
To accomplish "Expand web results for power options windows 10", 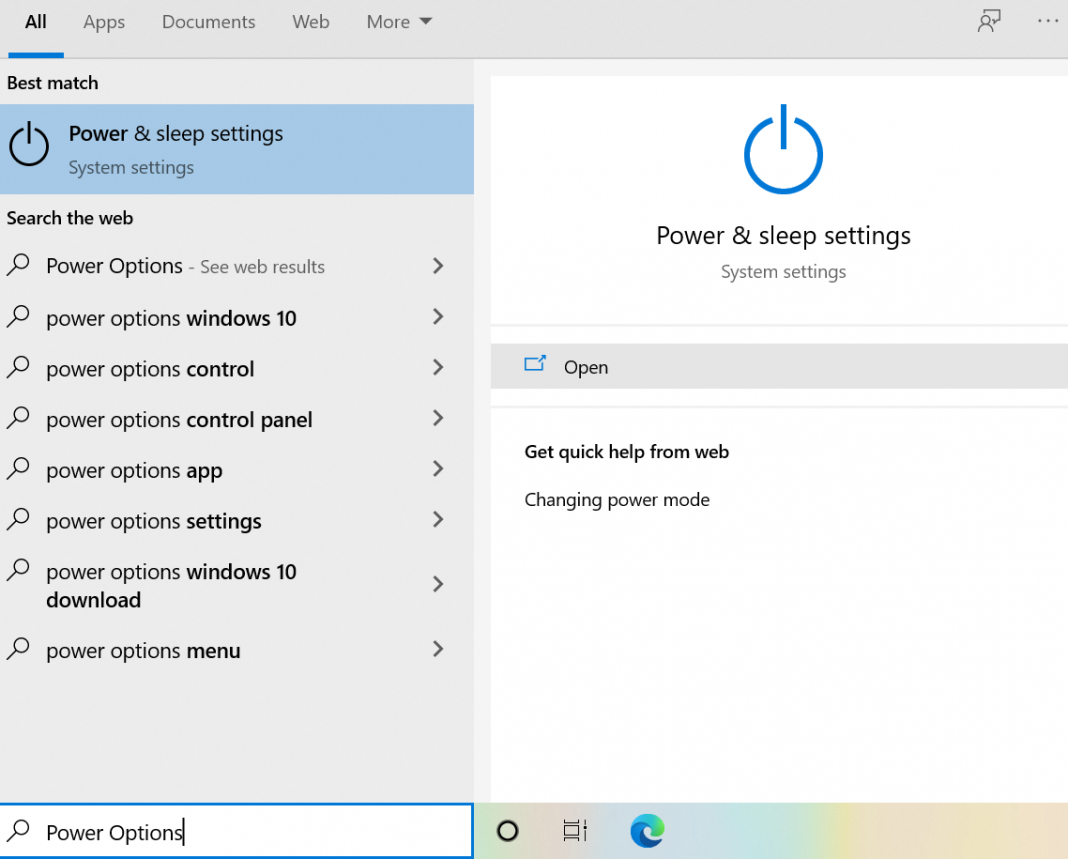I will [x=437, y=317].
